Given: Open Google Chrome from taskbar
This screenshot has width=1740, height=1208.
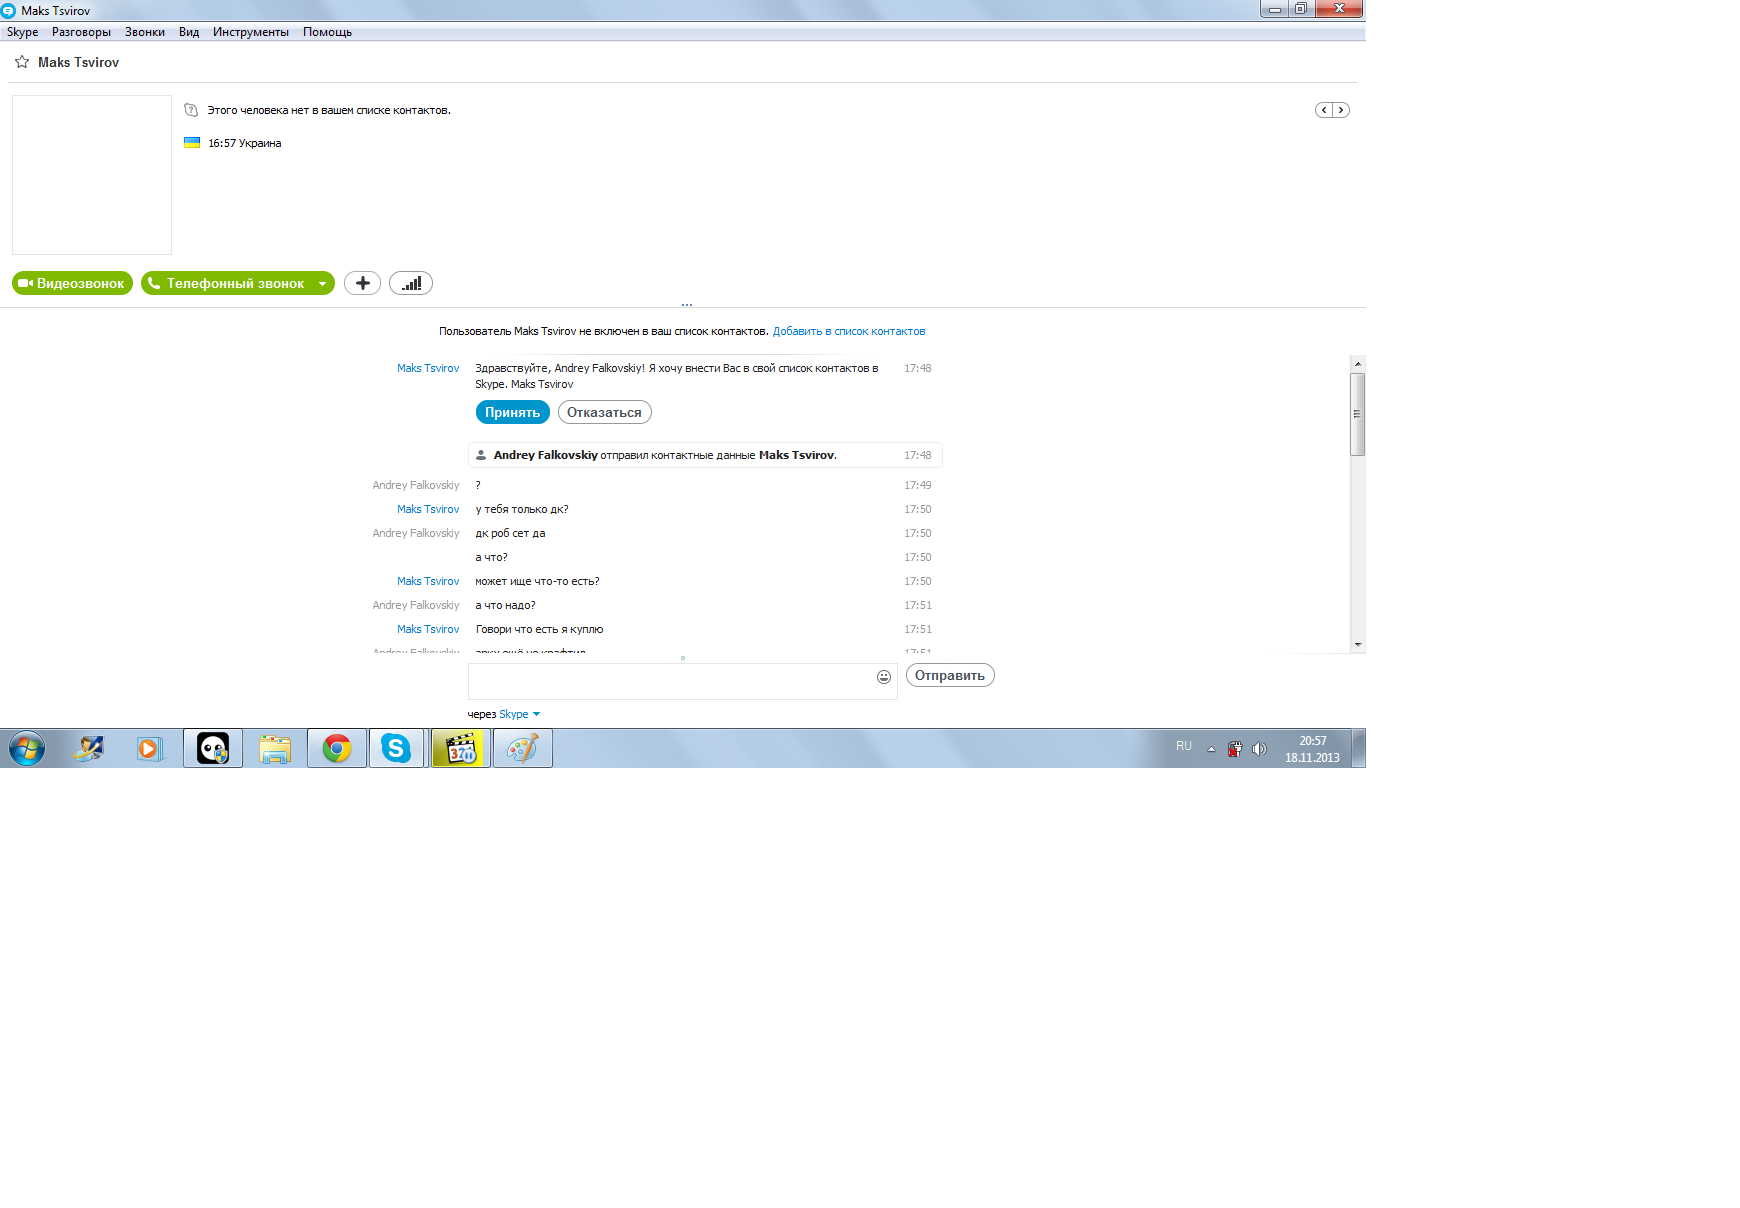Looking at the screenshot, I should pos(337,748).
